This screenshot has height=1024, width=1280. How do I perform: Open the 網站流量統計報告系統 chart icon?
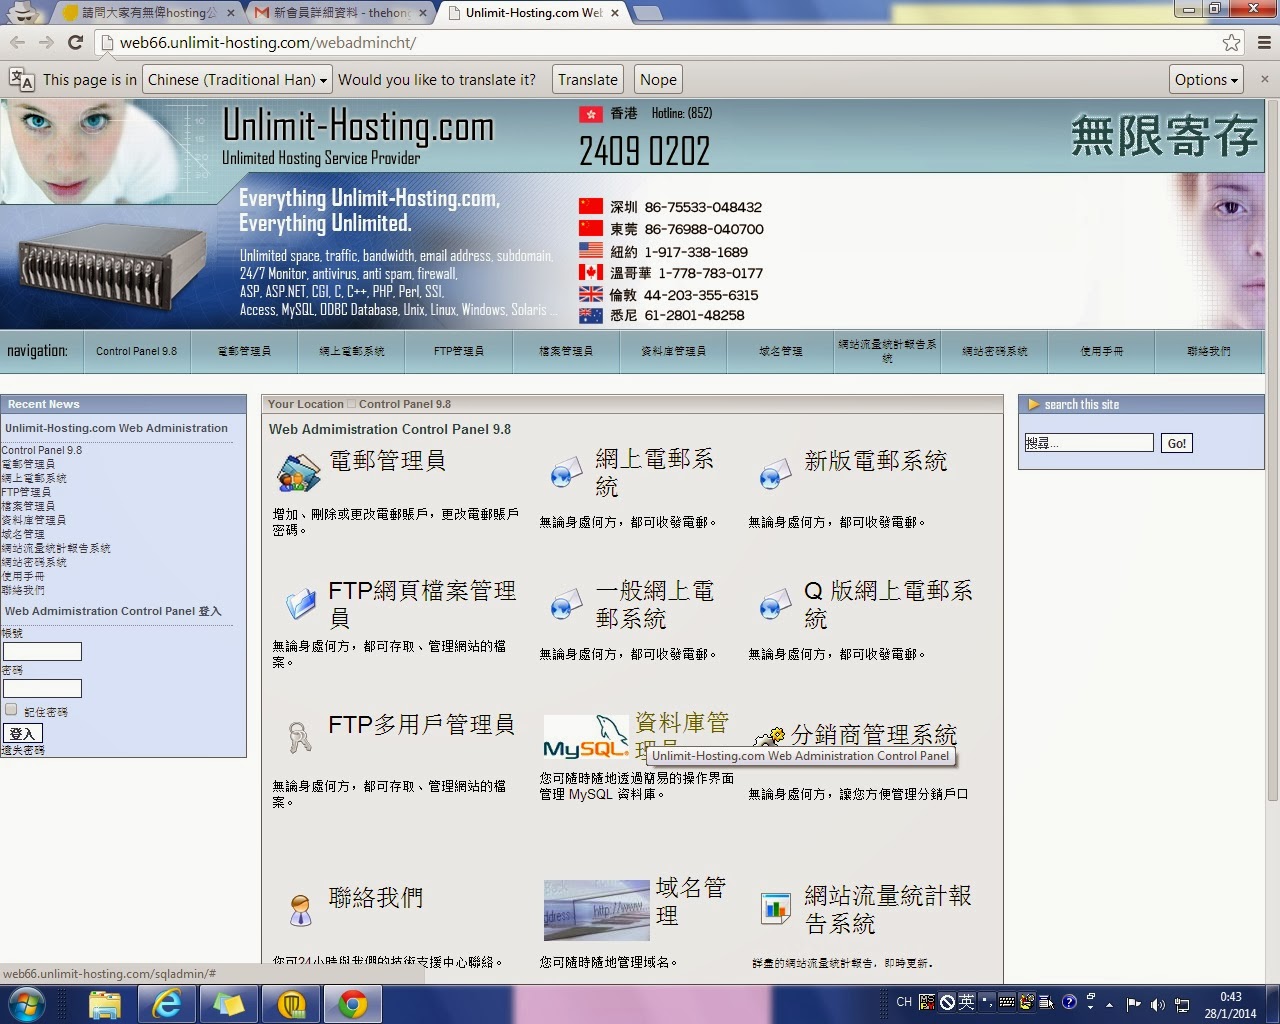pos(775,908)
